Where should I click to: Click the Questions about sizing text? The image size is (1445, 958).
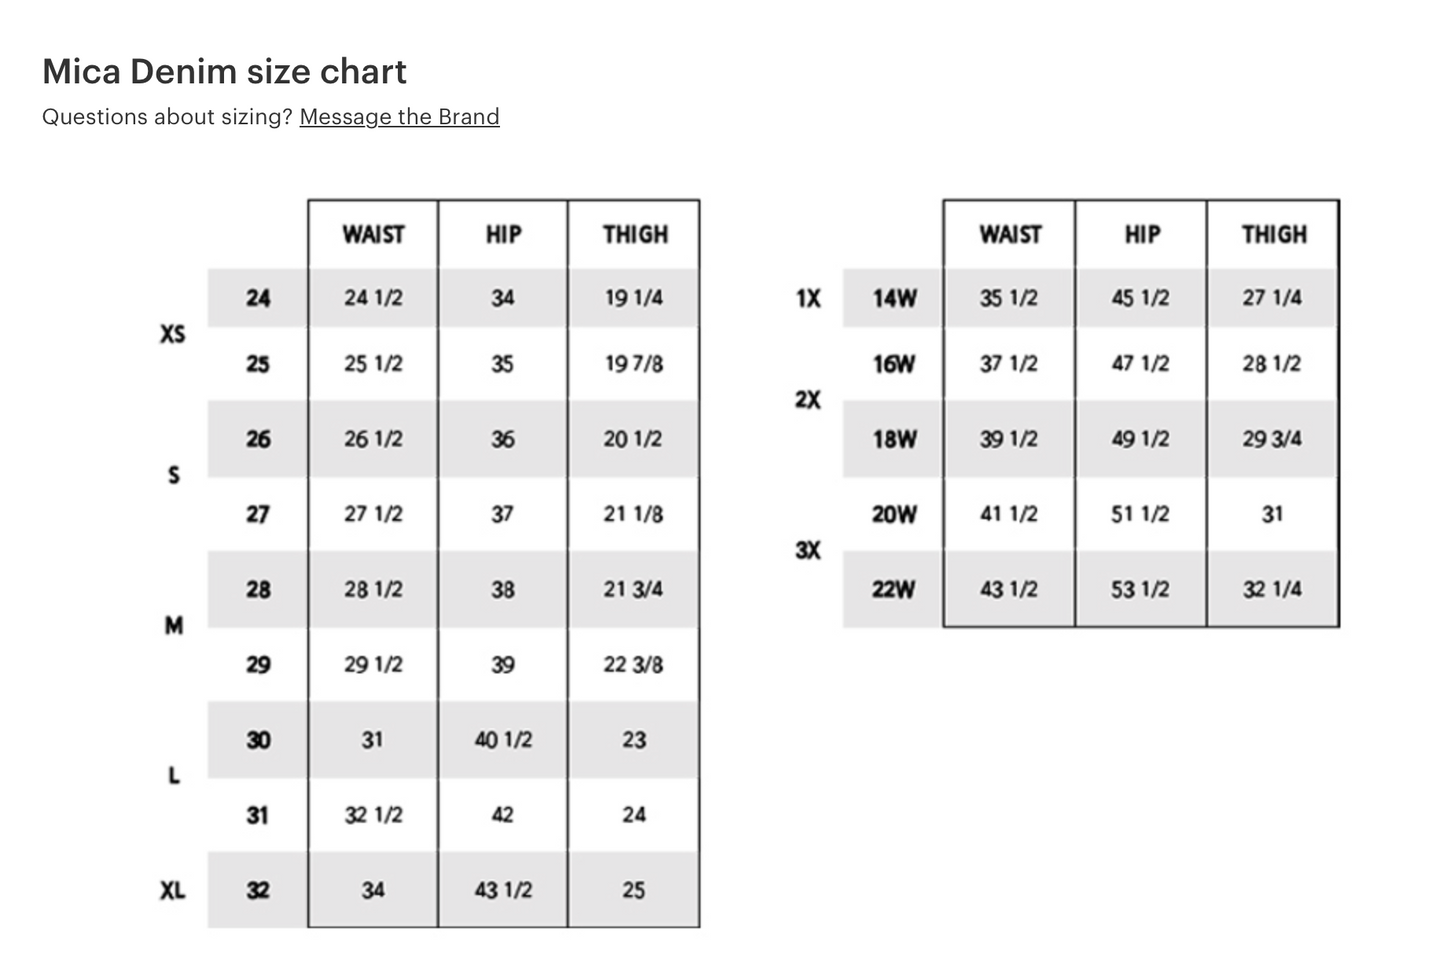click(x=167, y=117)
